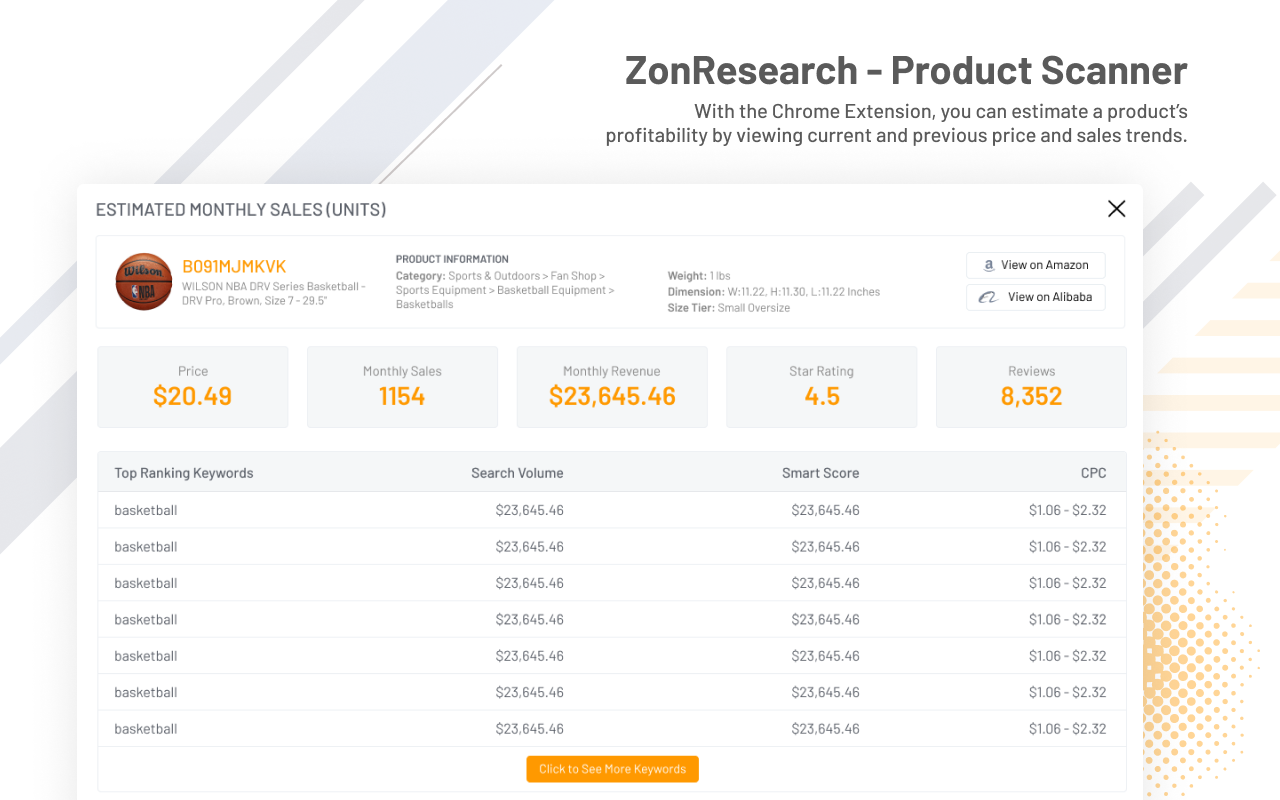Viewport: 1280px width, 800px height.
Task: Click to See More Keywords button
Action: tap(612, 769)
